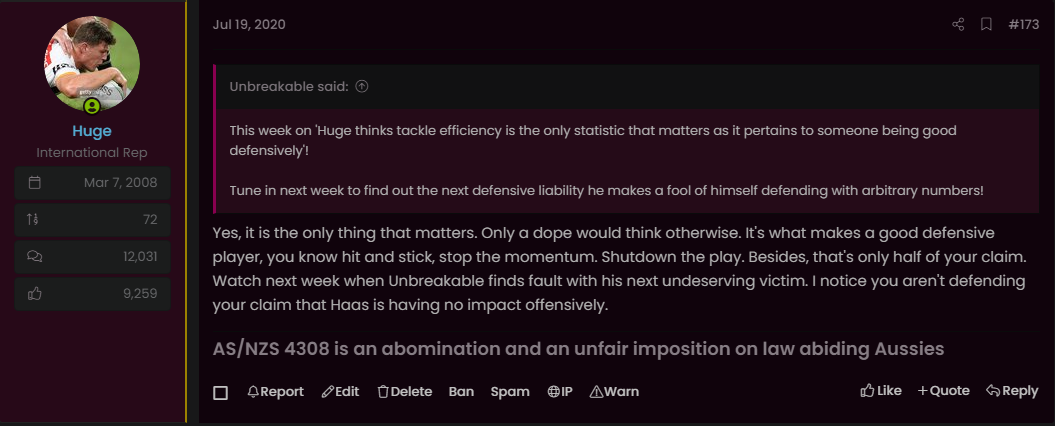Warn the user Huge
Screen dimensions: 1055x426
614,392
